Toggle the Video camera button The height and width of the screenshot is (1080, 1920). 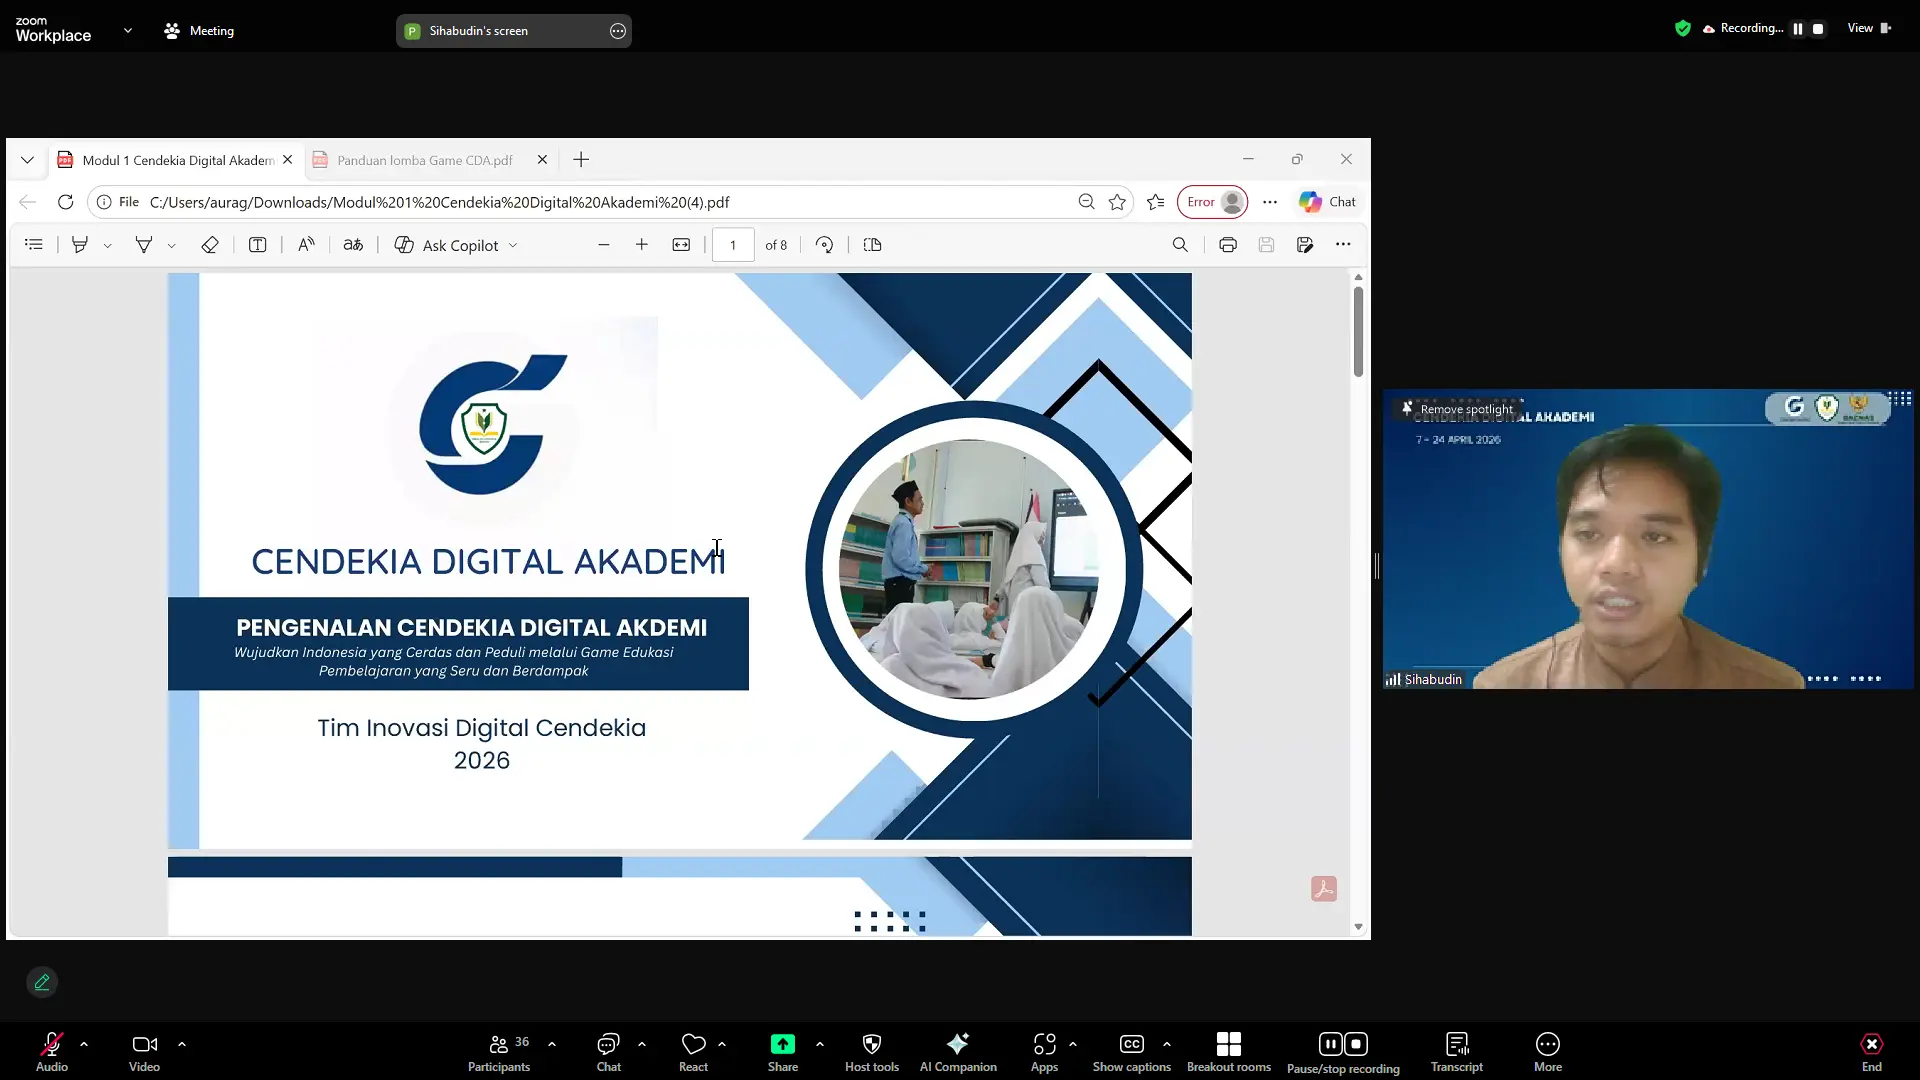click(x=144, y=1052)
